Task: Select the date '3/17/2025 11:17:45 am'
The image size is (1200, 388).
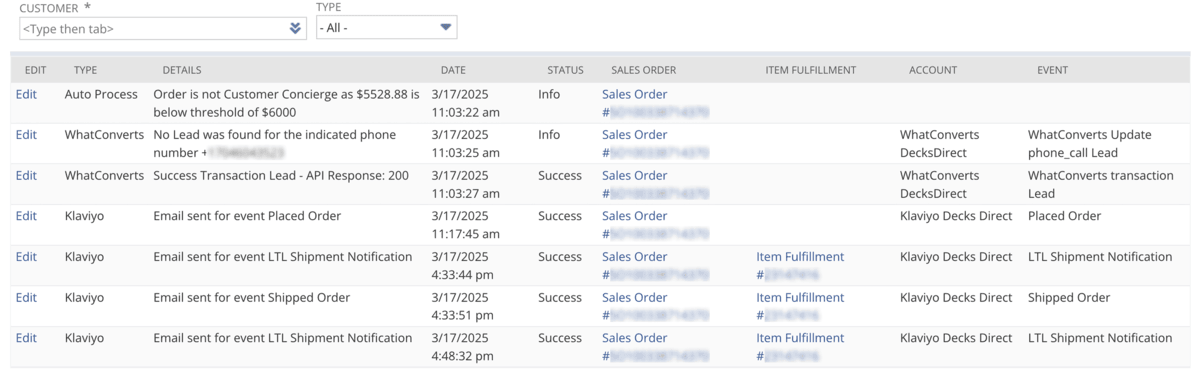Action: pyautogui.click(x=465, y=224)
